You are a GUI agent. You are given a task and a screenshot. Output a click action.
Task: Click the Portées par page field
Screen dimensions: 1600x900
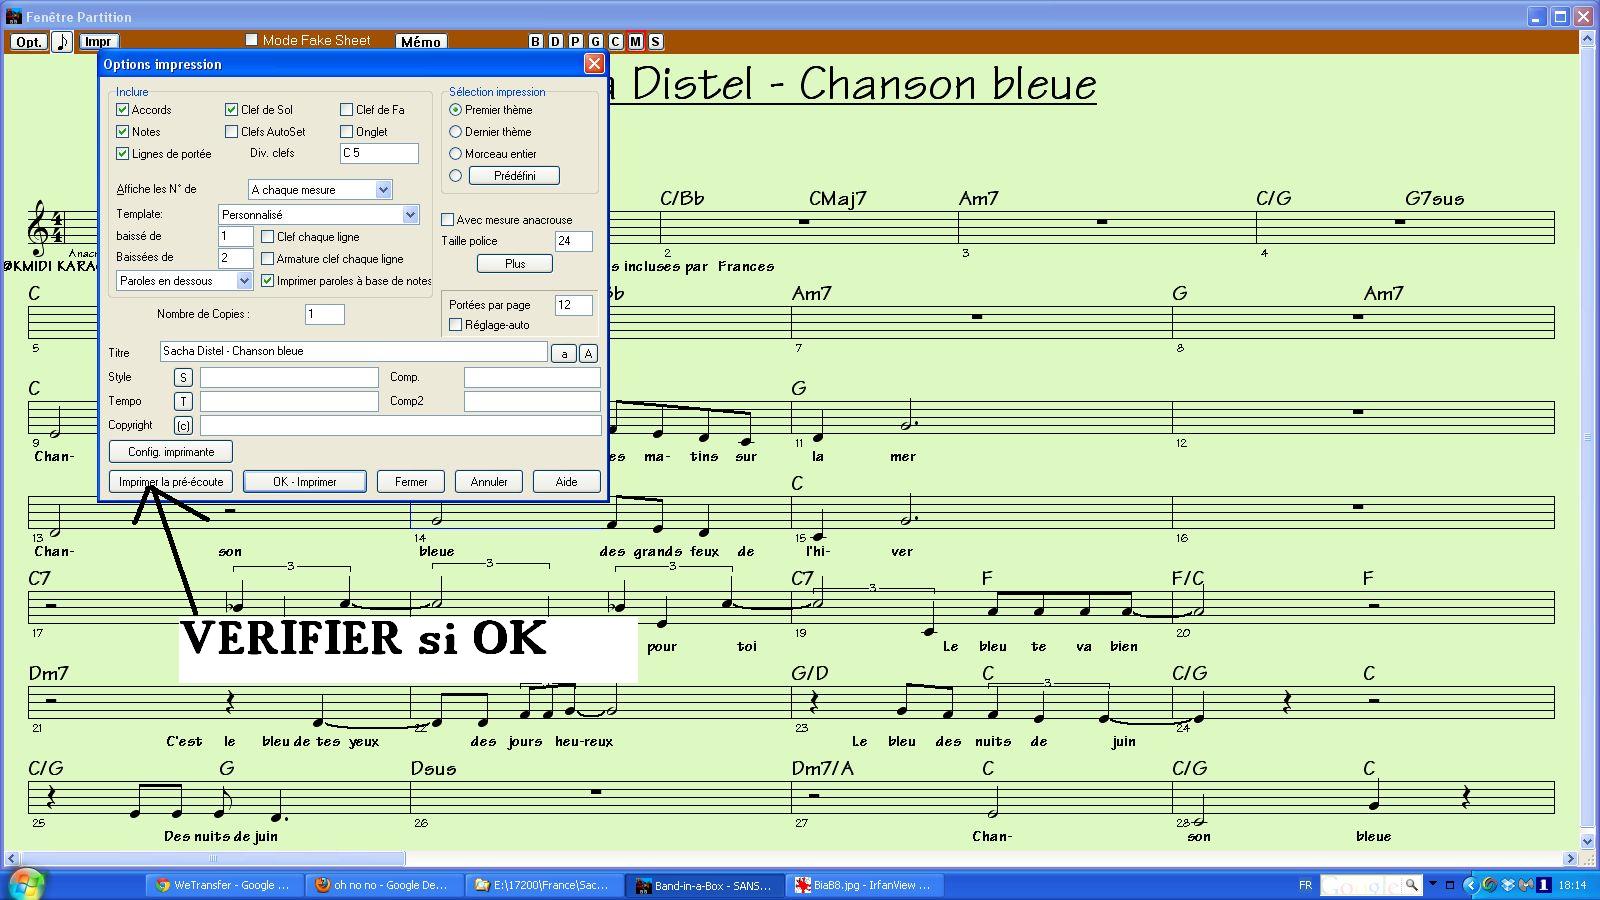tap(573, 305)
